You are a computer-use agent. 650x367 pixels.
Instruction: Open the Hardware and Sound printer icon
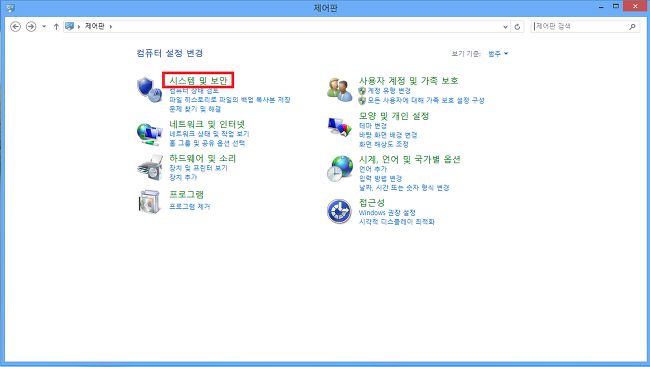150,168
